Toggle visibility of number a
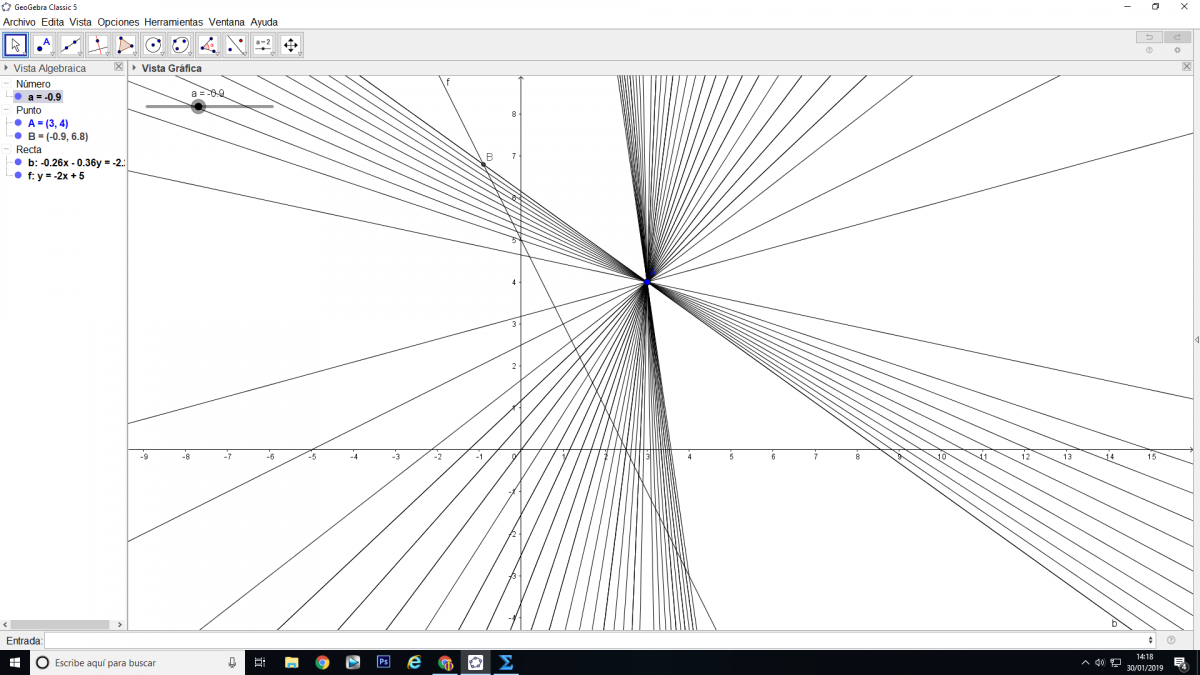Image resolution: width=1200 pixels, height=675 pixels. point(18,97)
